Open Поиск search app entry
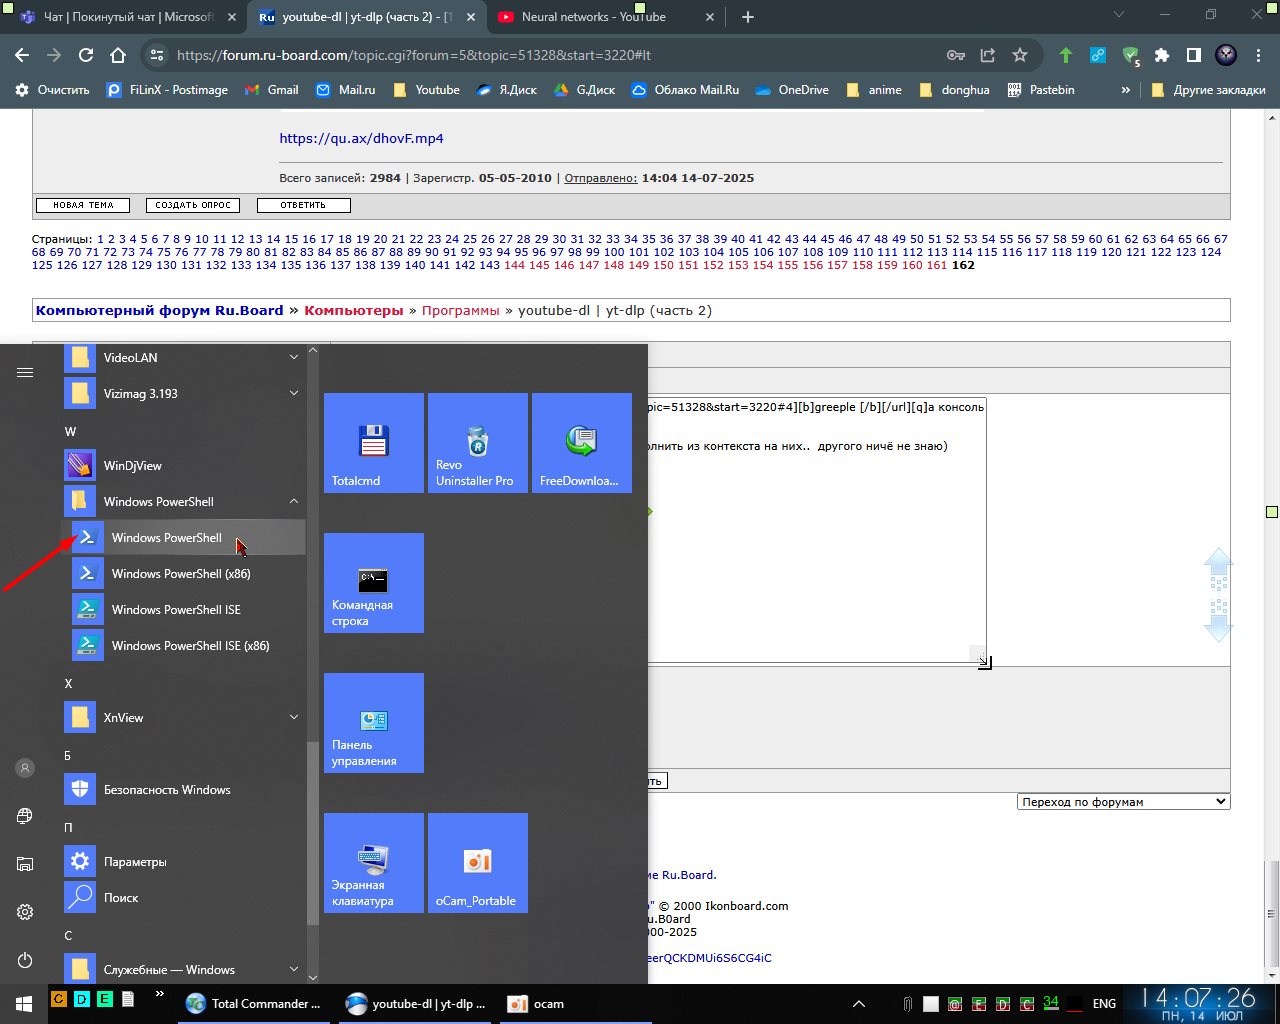Image resolution: width=1280 pixels, height=1024 pixels. tap(184, 898)
